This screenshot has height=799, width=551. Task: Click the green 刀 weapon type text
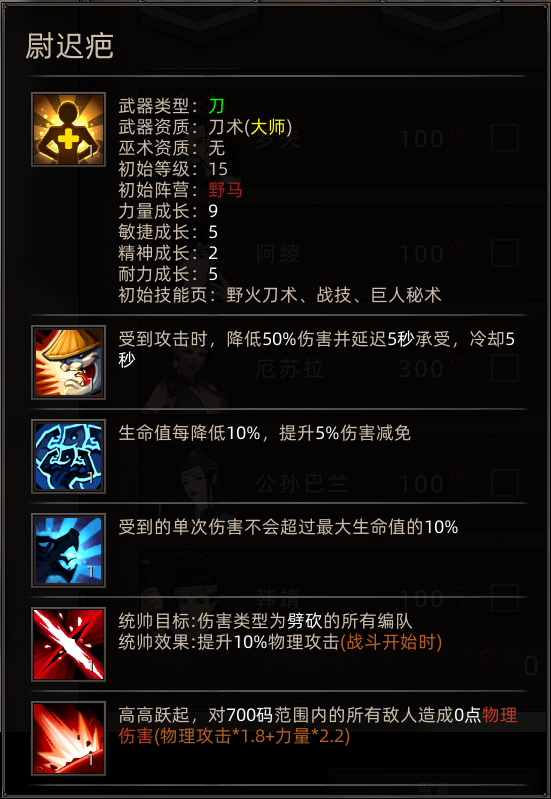(217, 106)
